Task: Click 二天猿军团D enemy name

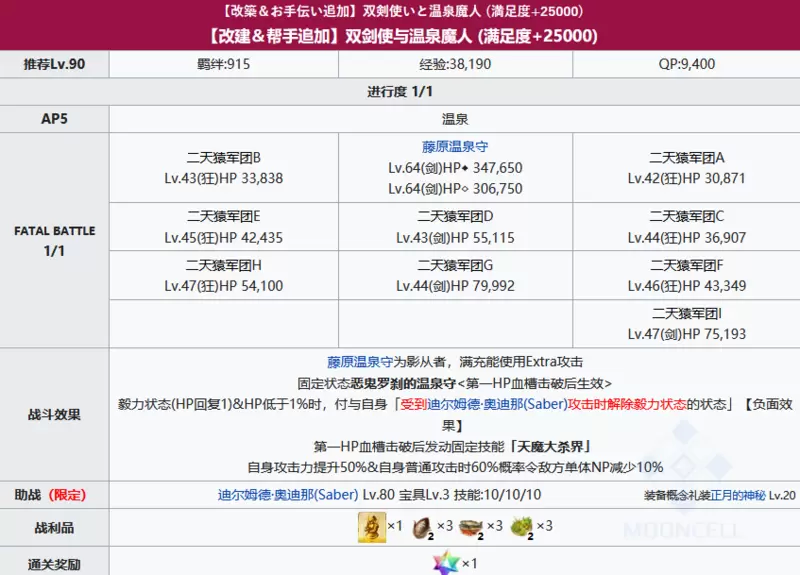Action: click(x=455, y=216)
